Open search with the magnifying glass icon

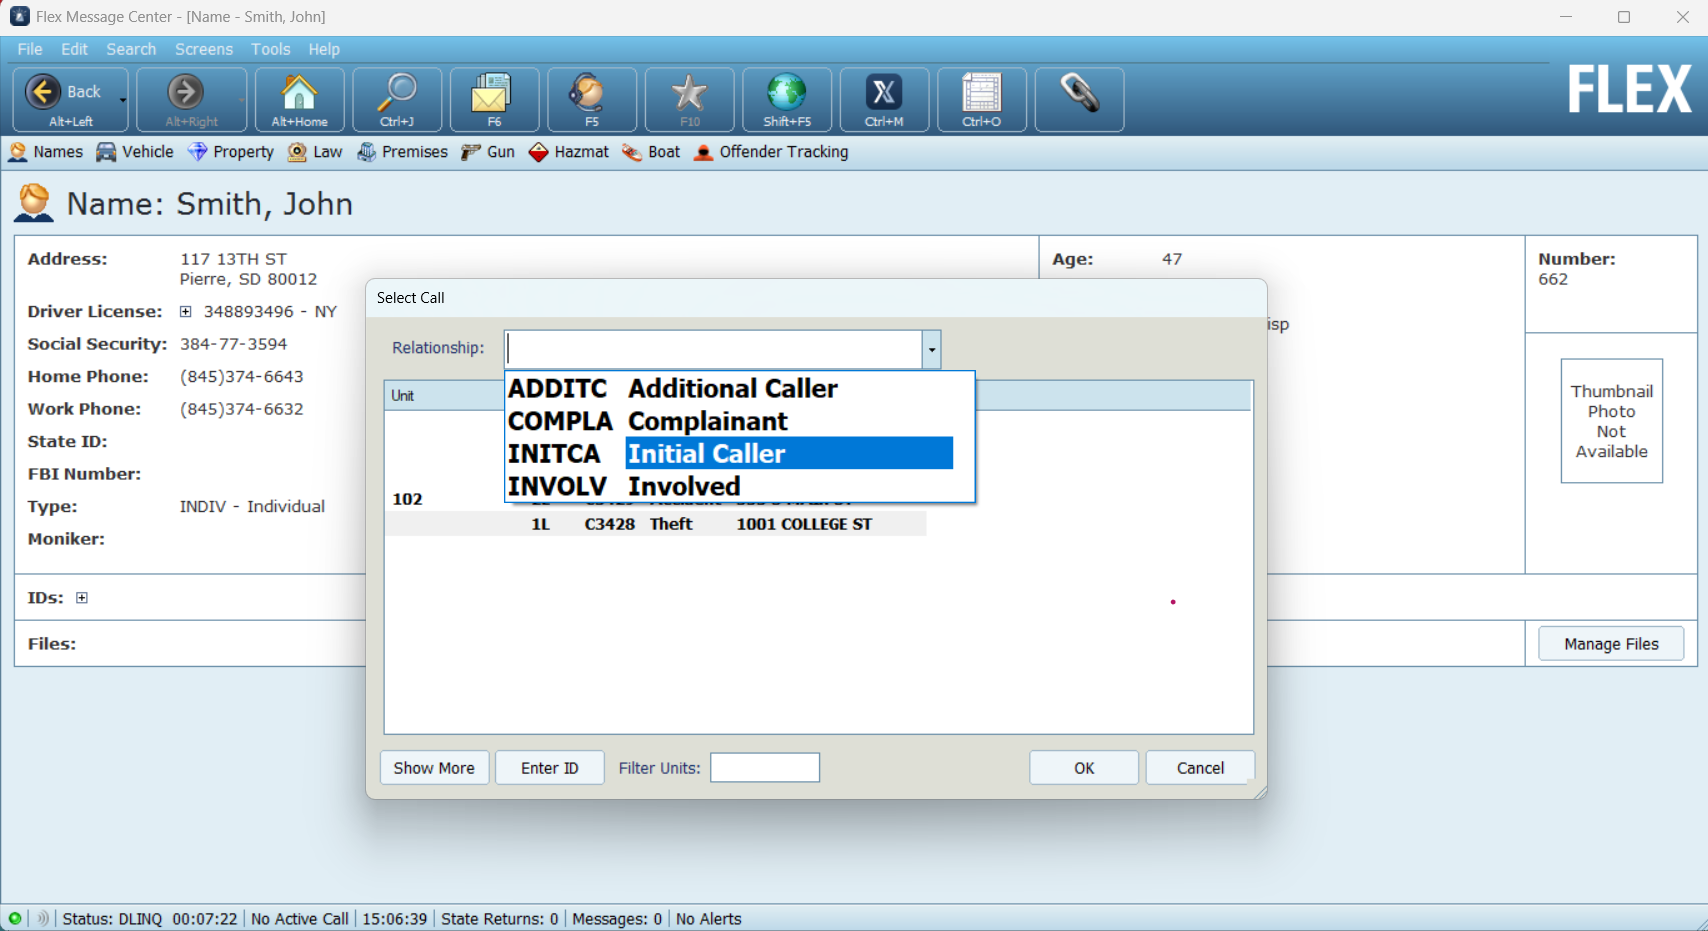click(x=397, y=95)
